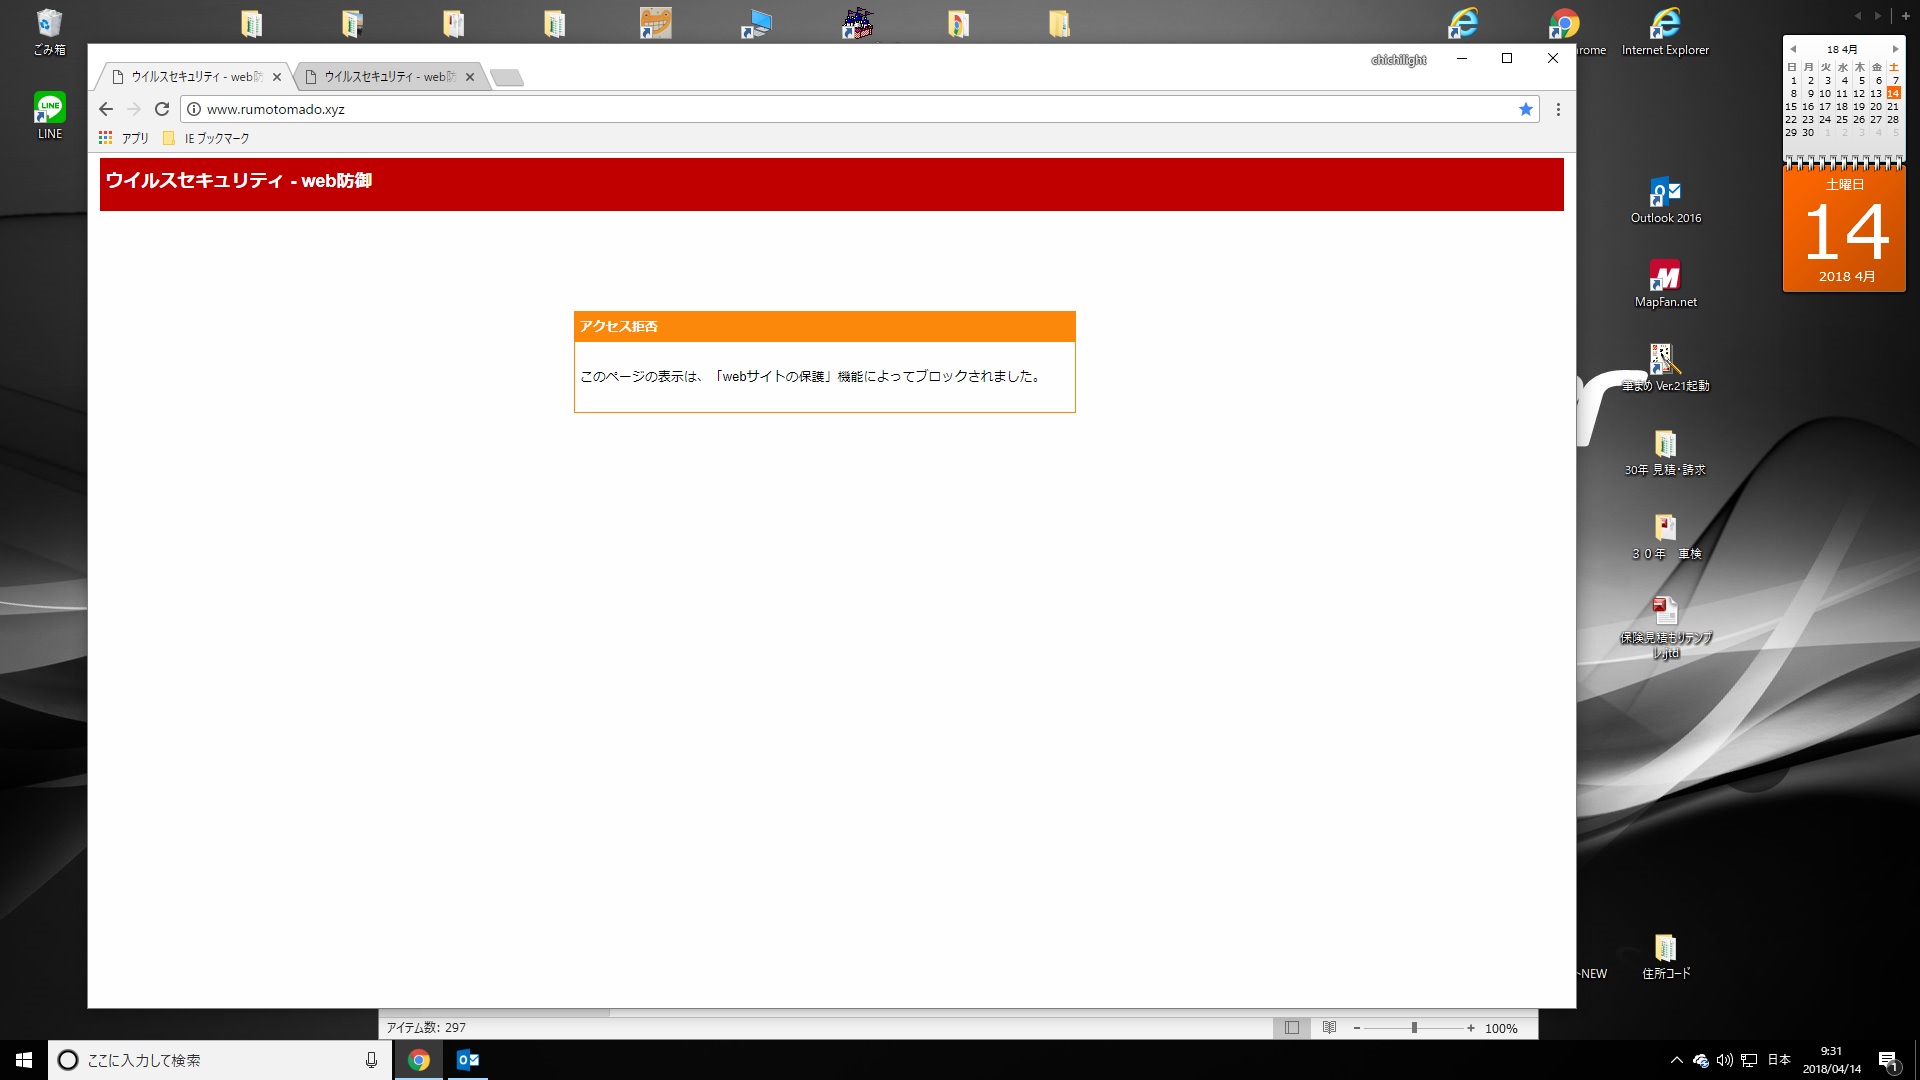The height and width of the screenshot is (1080, 1920).
Task: Switch to the second ウイルスセキュリティ tab
Action: (x=388, y=77)
